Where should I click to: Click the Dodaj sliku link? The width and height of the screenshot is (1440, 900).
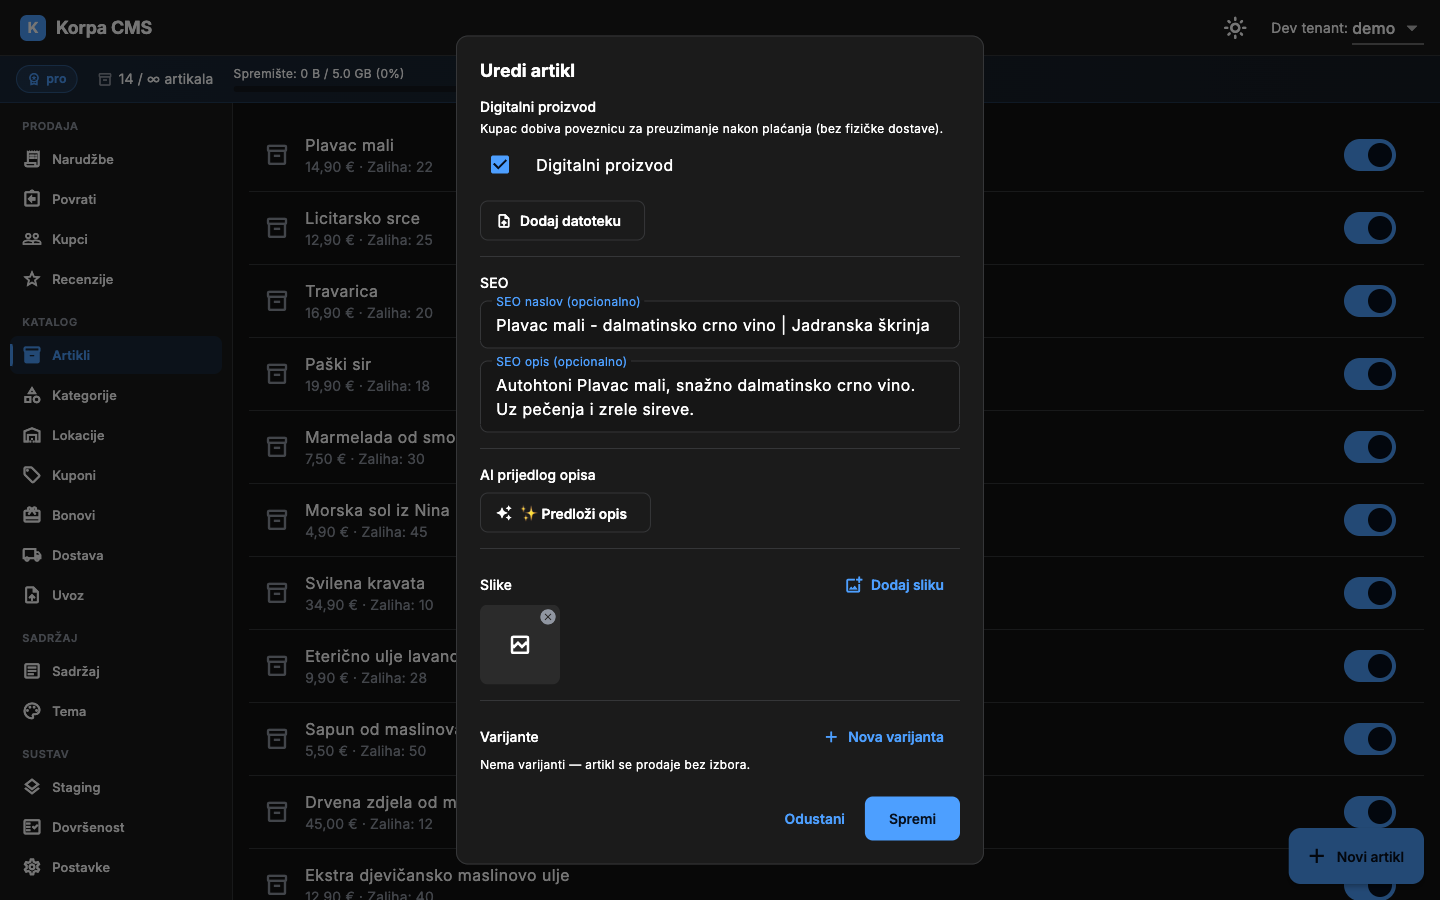[x=895, y=585]
